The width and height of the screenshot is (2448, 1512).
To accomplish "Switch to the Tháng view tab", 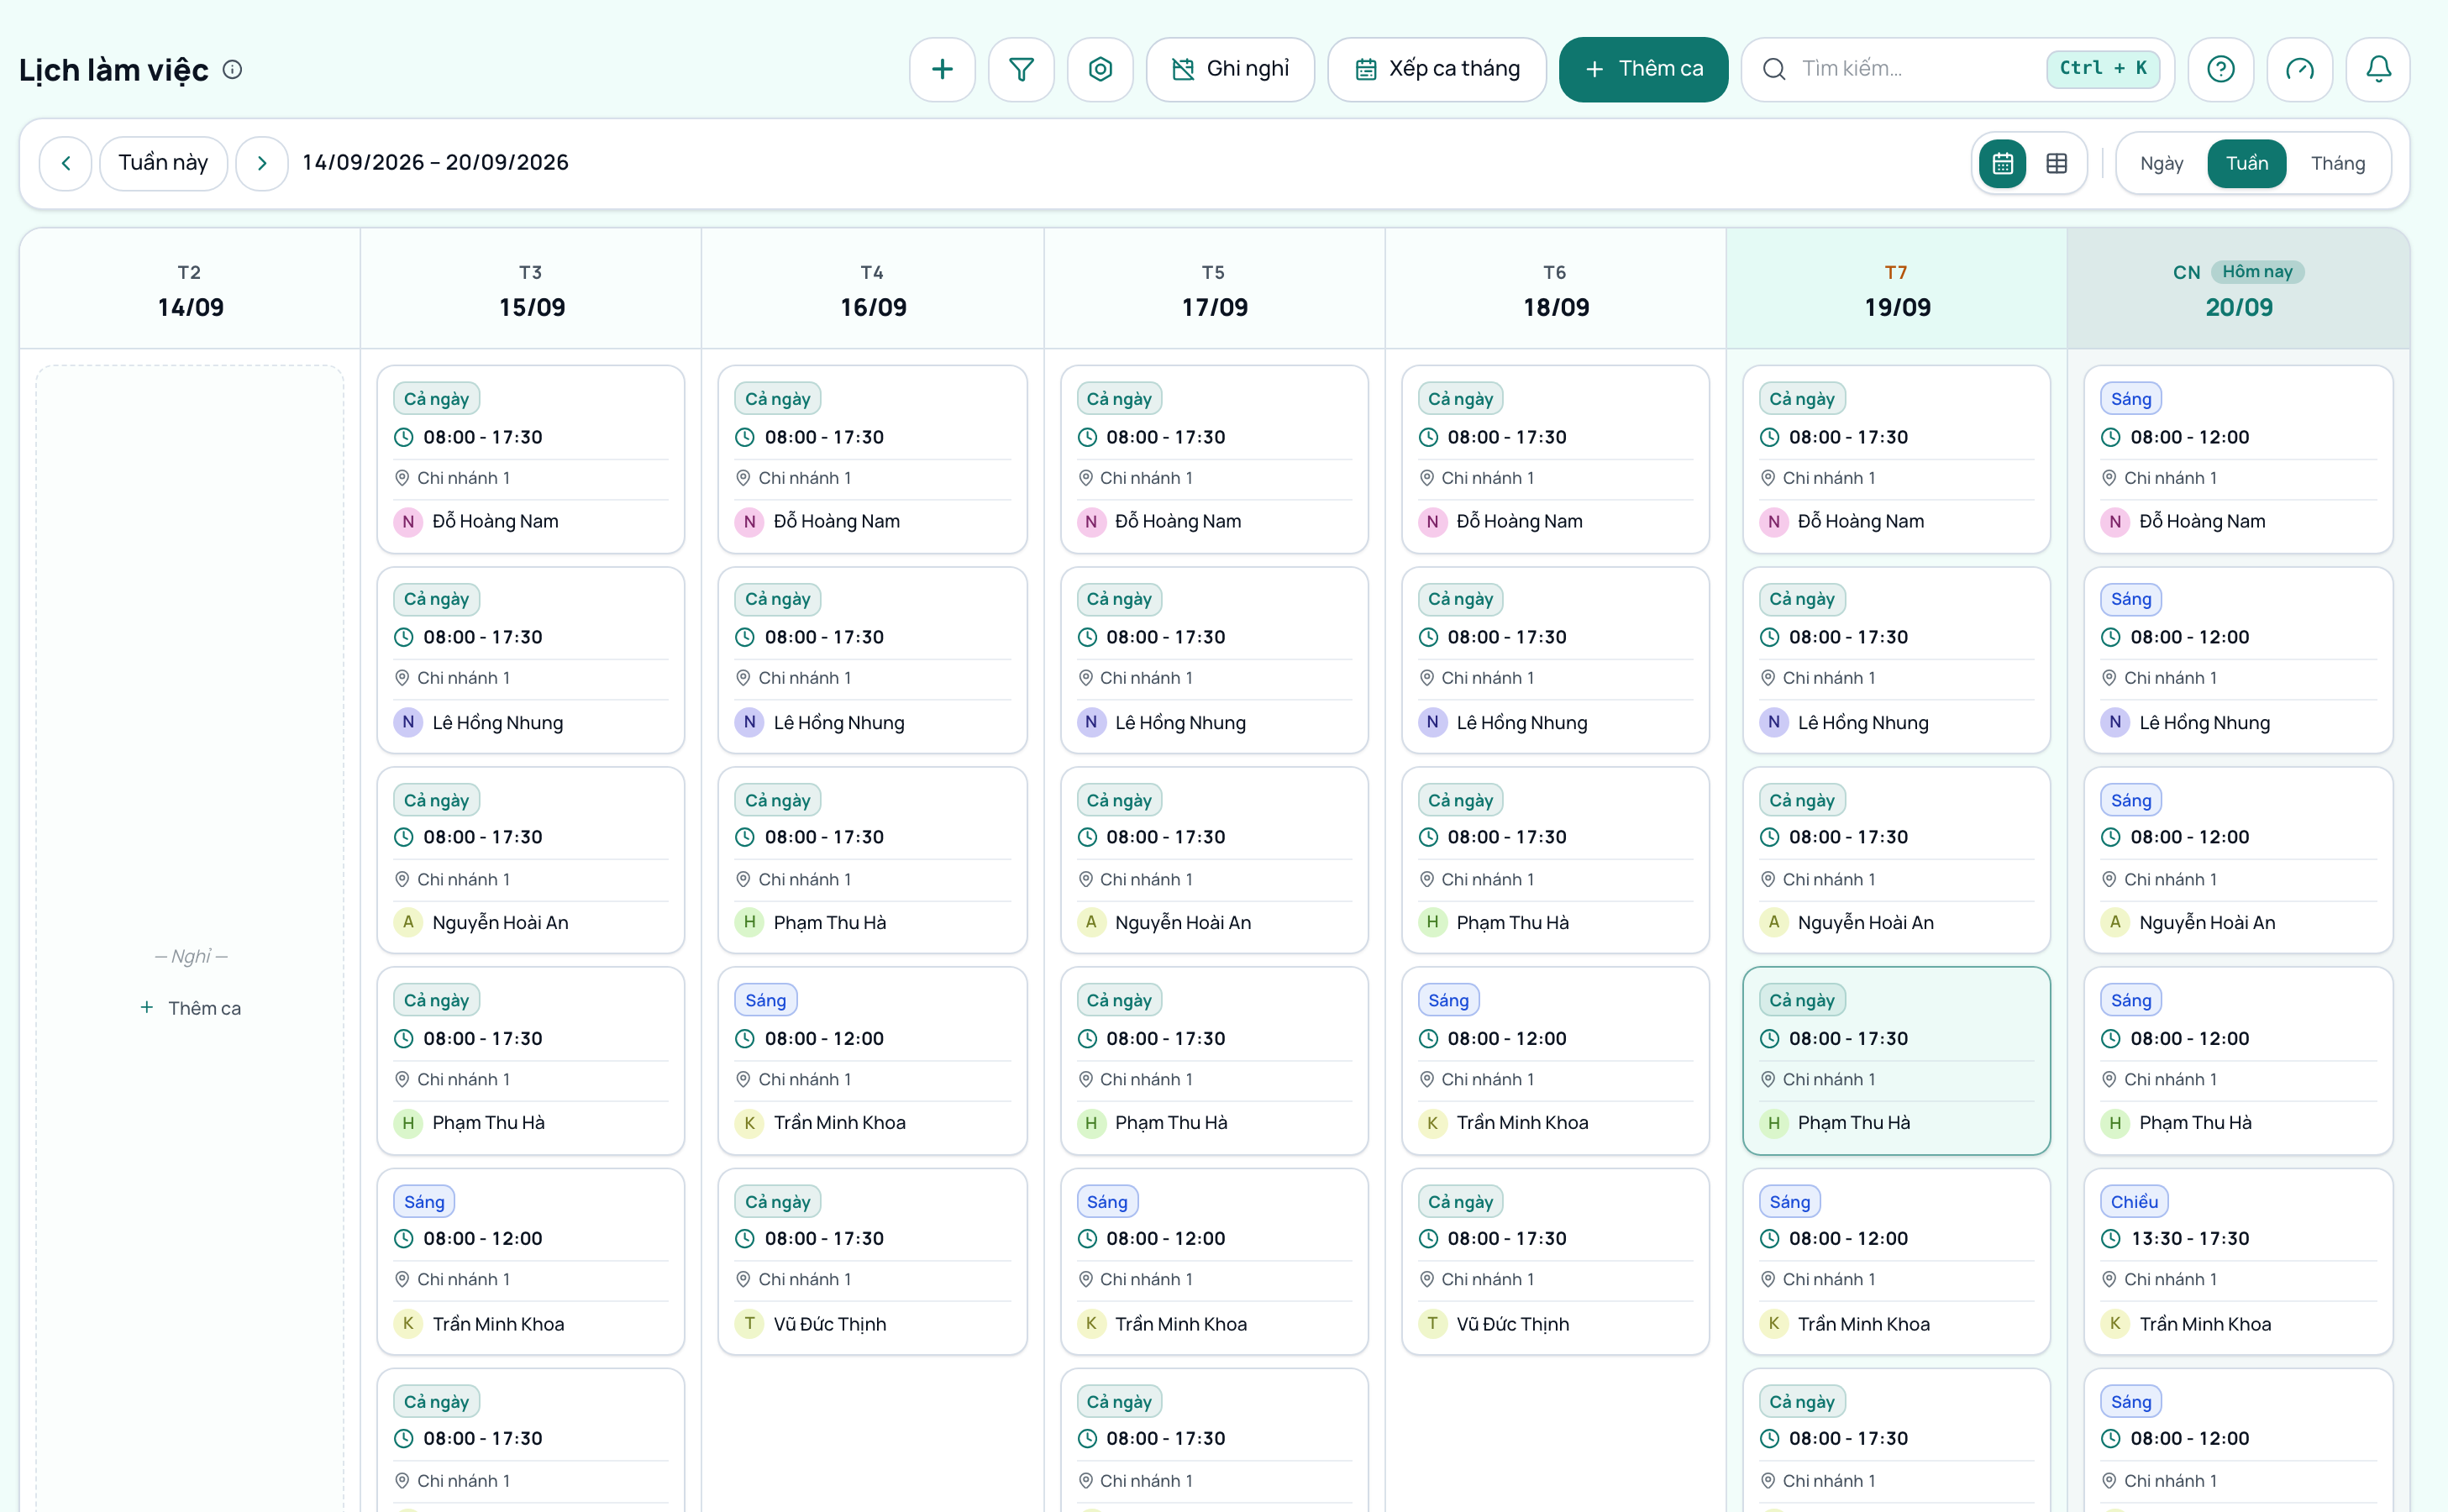I will 2337,163.
